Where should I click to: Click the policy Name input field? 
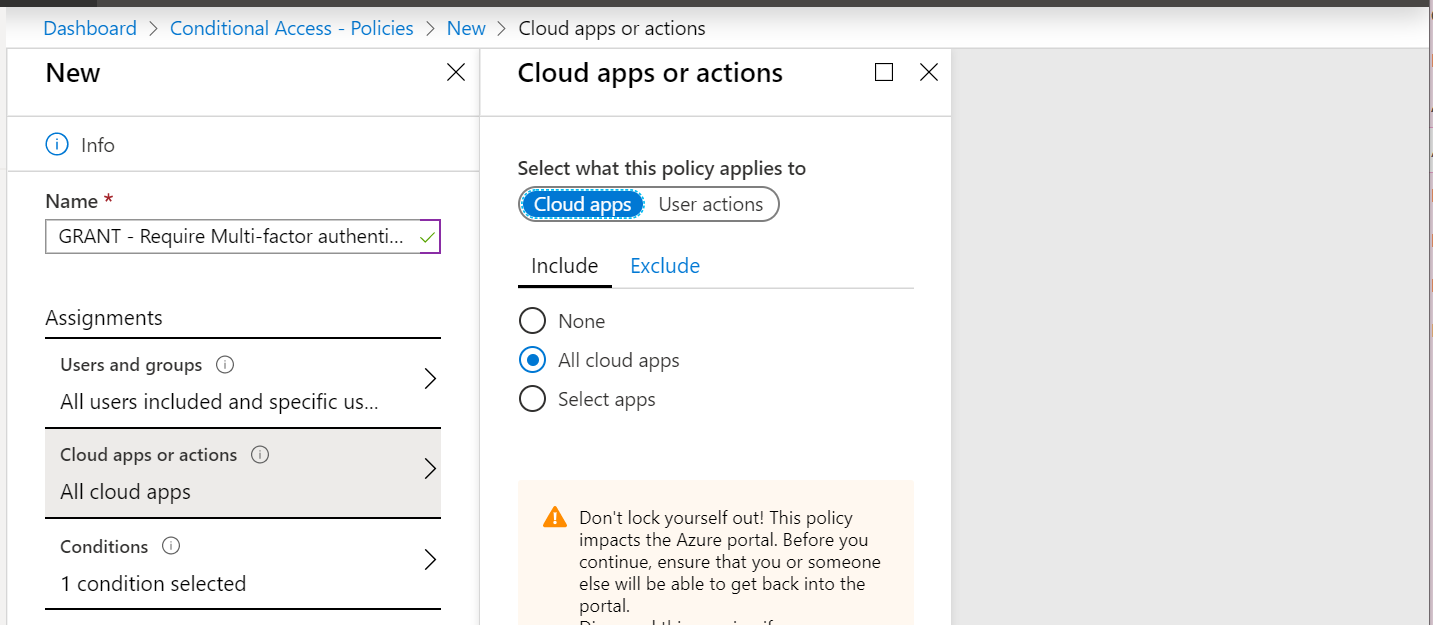(243, 237)
